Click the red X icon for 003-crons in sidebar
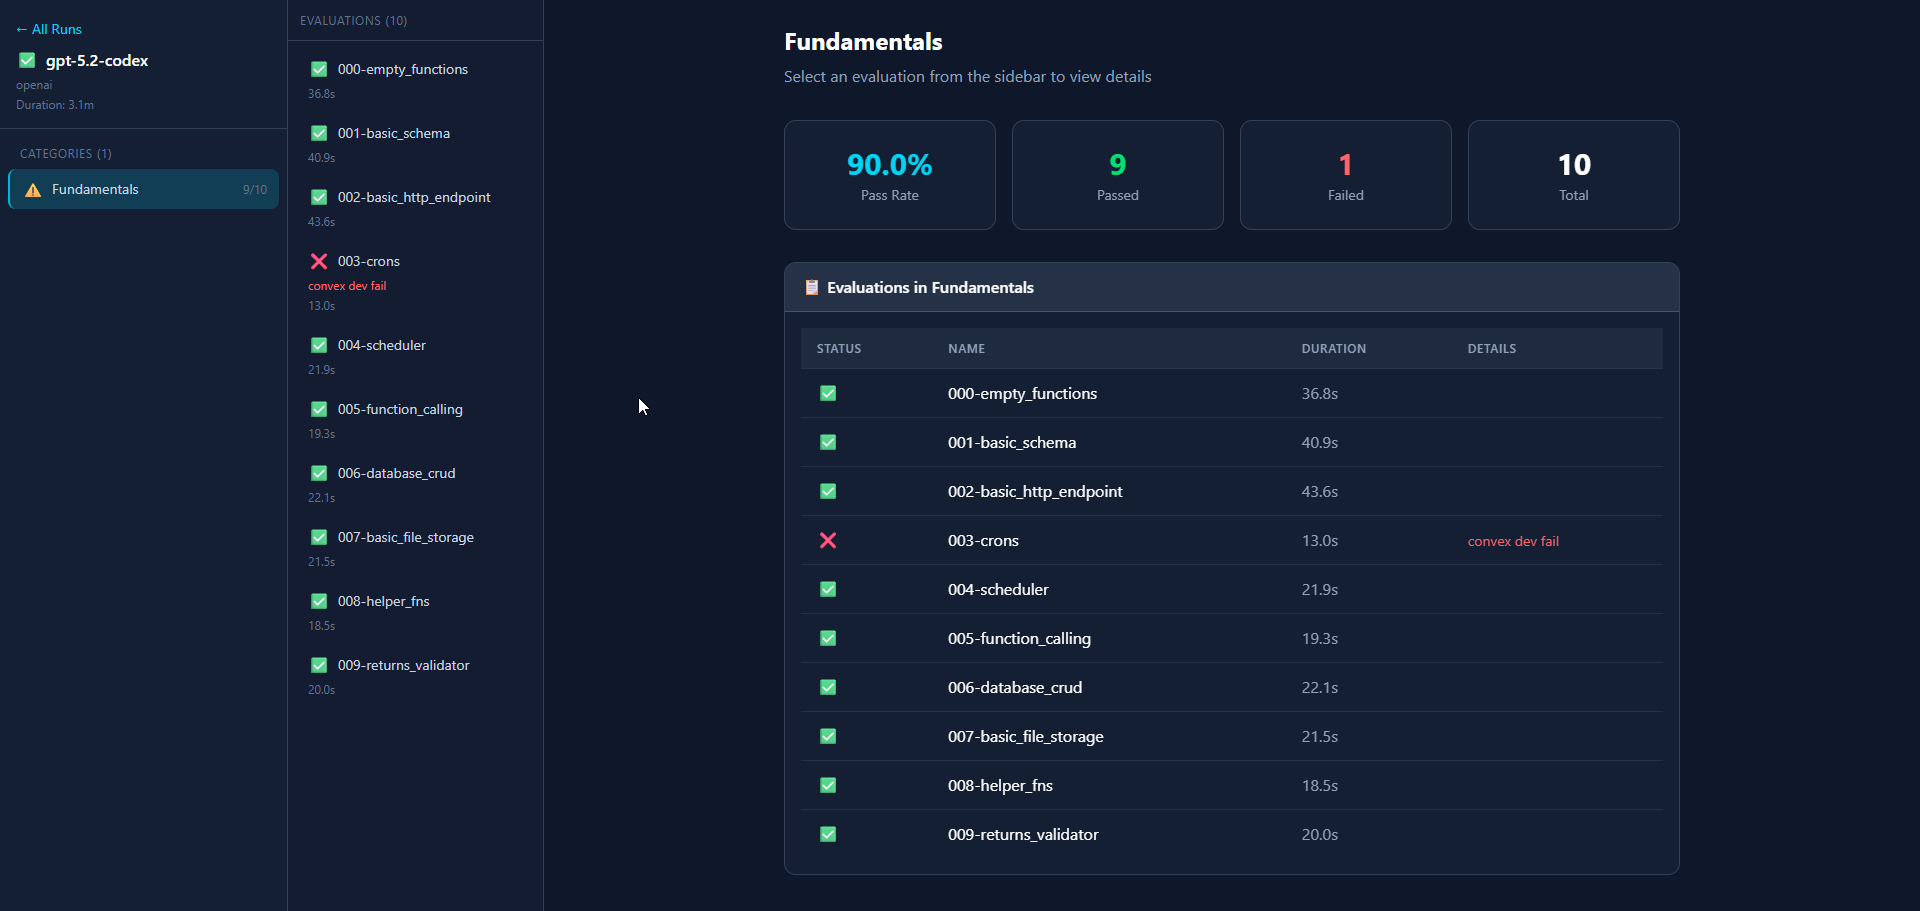Viewport: 1920px width, 911px height. 319,261
